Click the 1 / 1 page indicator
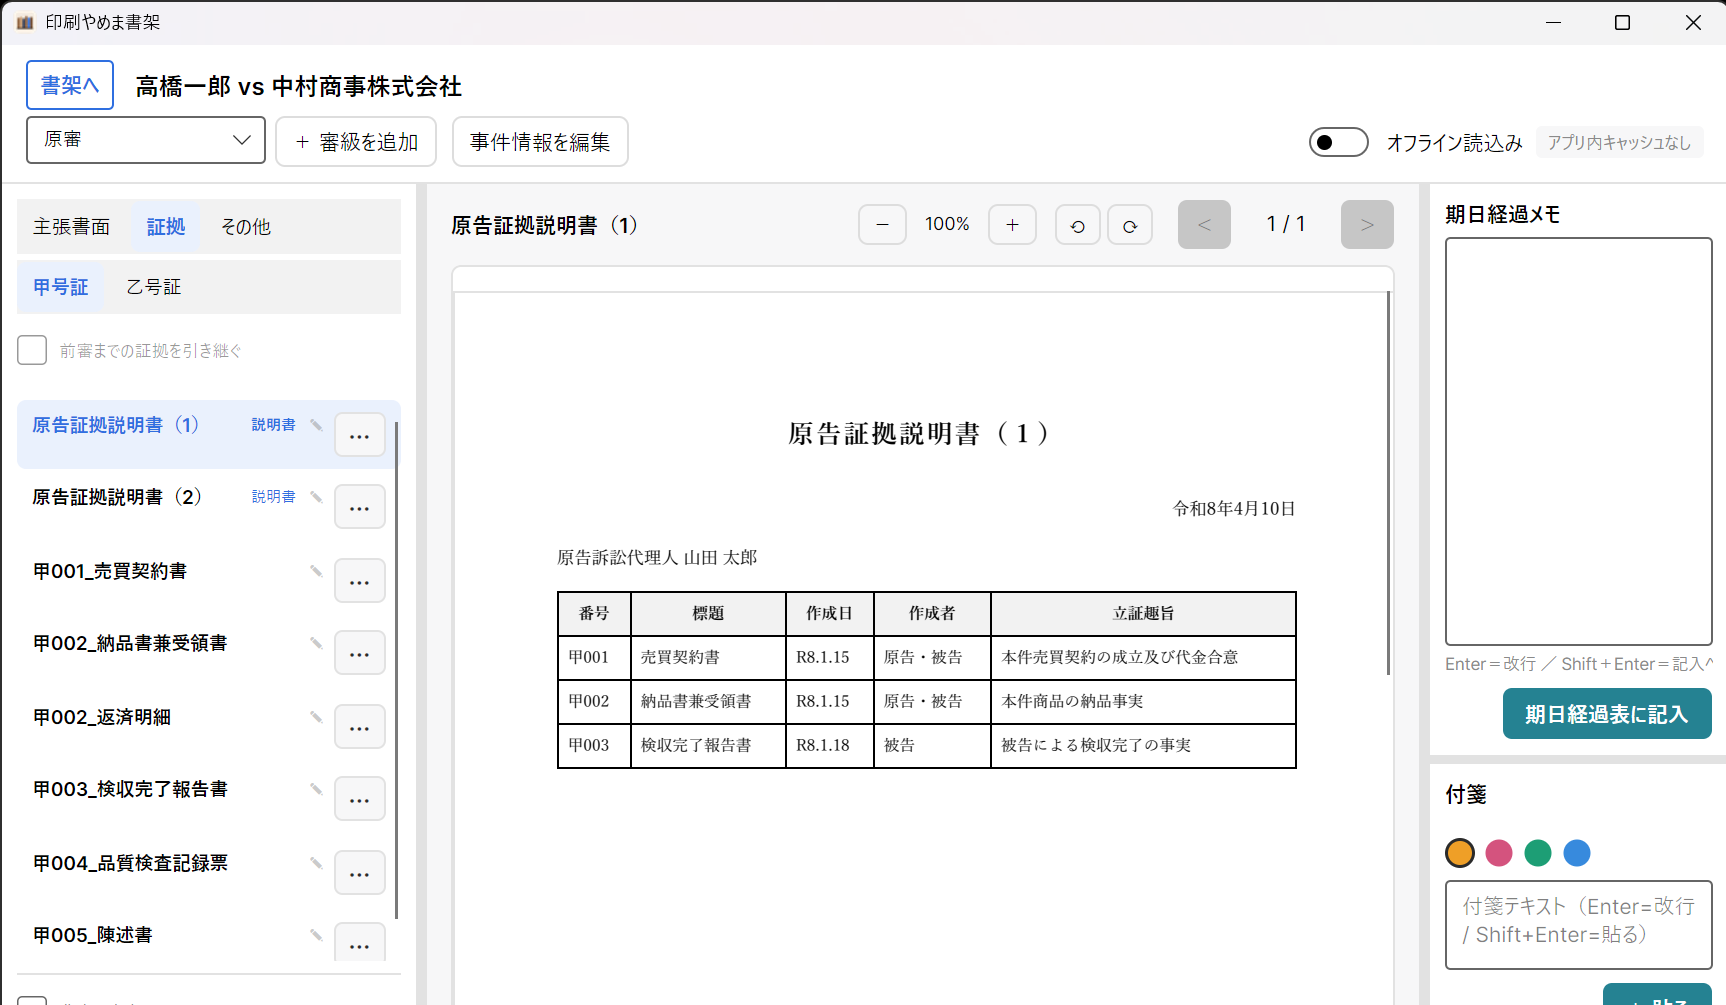This screenshot has width=1726, height=1005. coord(1286,224)
